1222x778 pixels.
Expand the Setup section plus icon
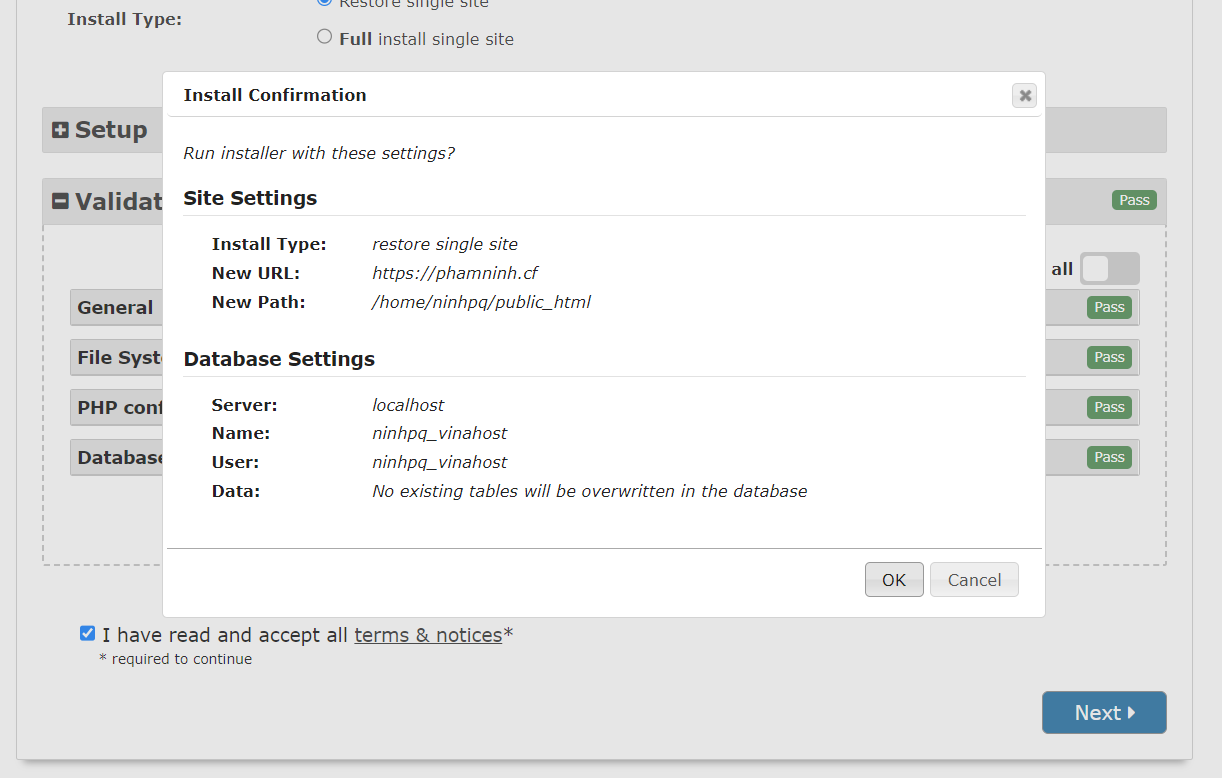tap(60, 130)
